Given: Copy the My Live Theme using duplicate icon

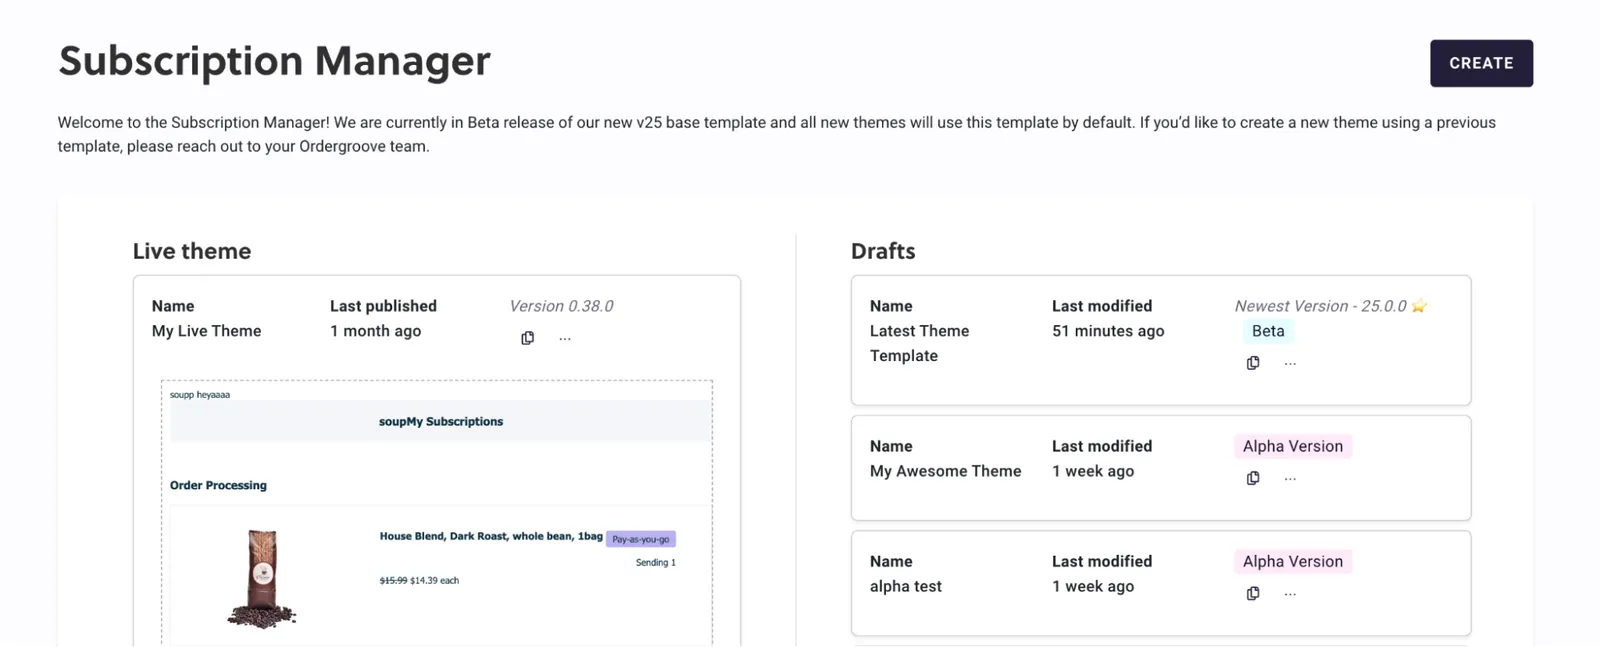Looking at the screenshot, I should [x=528, y=338].
